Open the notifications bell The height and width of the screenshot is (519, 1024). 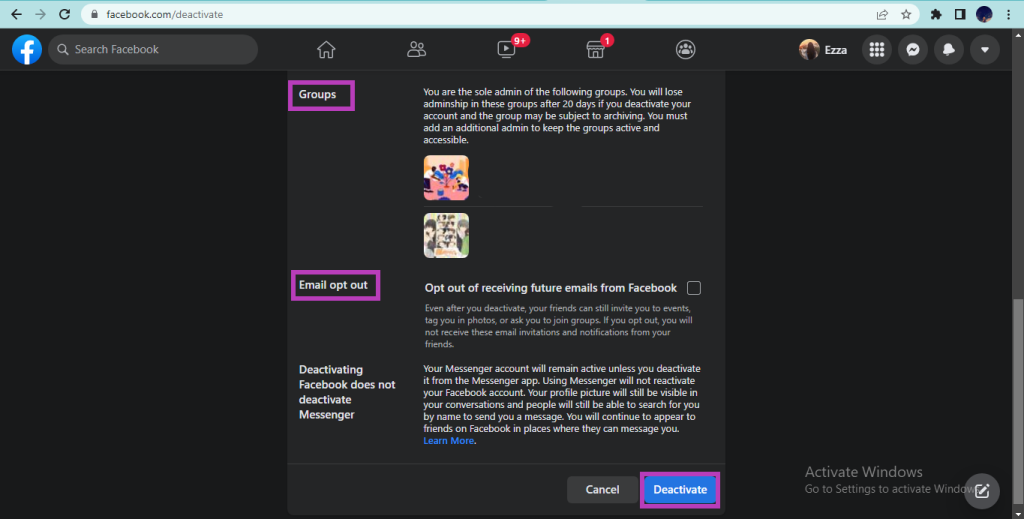[x=948, y=50]
